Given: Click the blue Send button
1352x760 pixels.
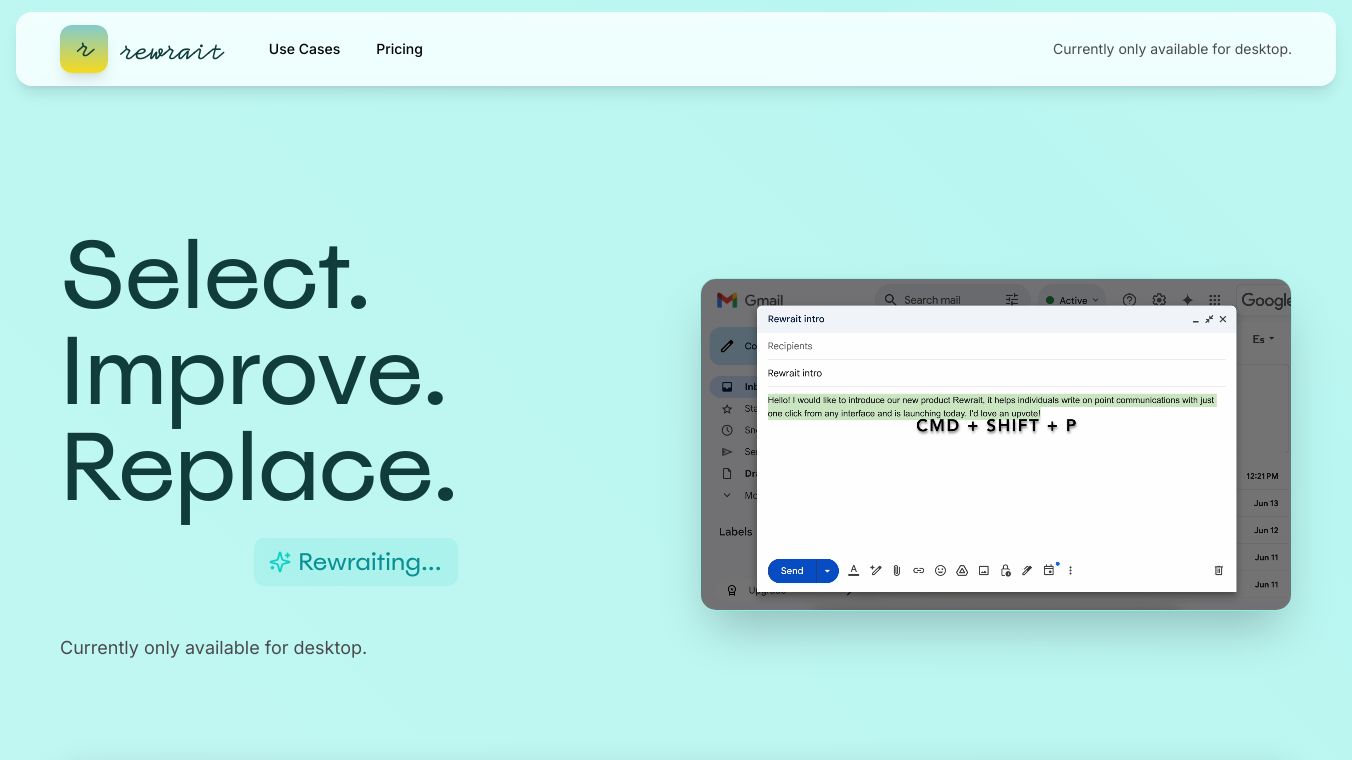Looking at the screenshot, I should coord(792,571).
